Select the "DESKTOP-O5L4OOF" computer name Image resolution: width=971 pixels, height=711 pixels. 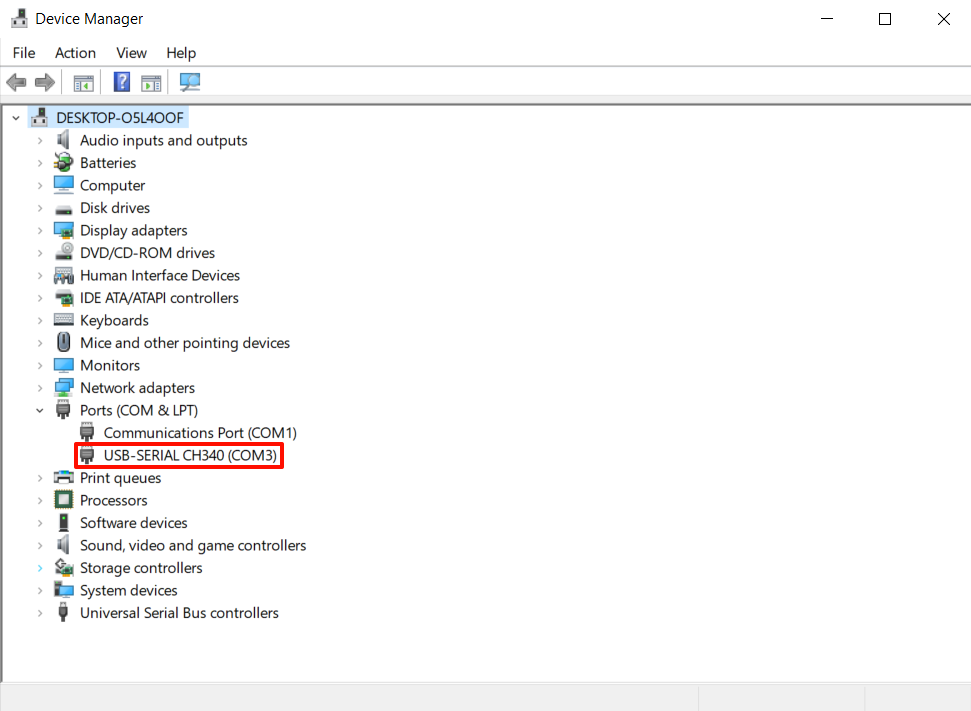click(x=120, y=118)
